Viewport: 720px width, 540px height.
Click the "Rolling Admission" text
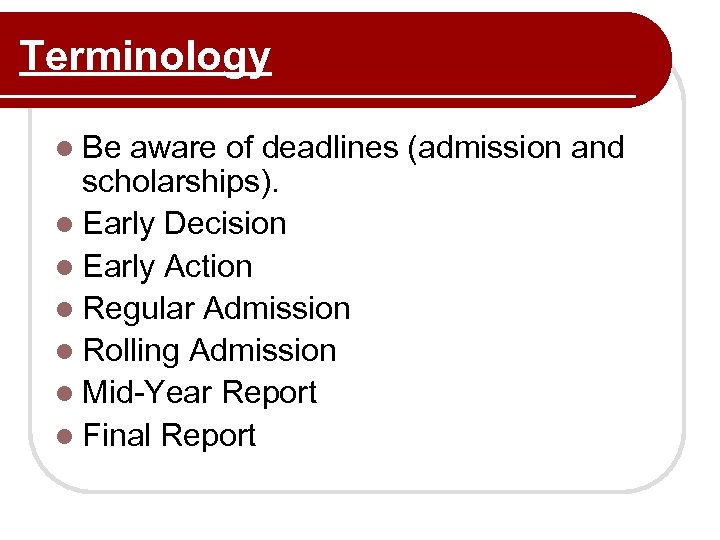210,350
